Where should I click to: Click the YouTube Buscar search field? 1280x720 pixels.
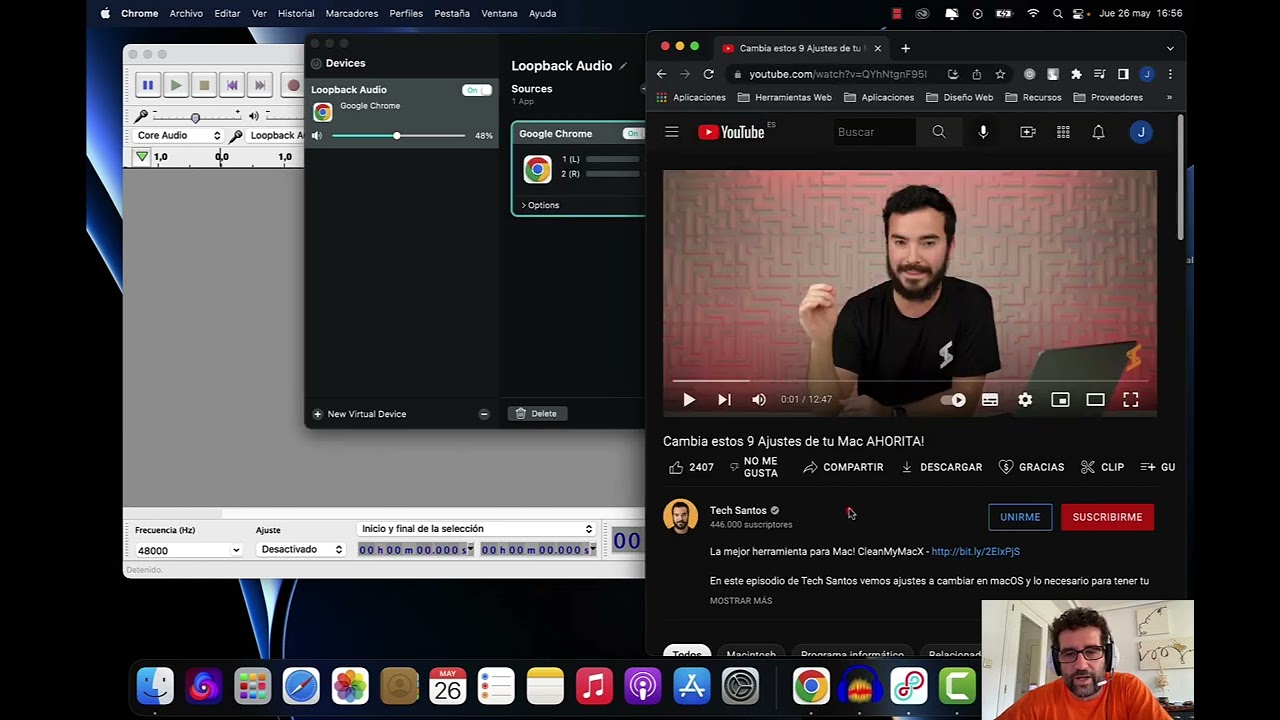click(875, 132)
